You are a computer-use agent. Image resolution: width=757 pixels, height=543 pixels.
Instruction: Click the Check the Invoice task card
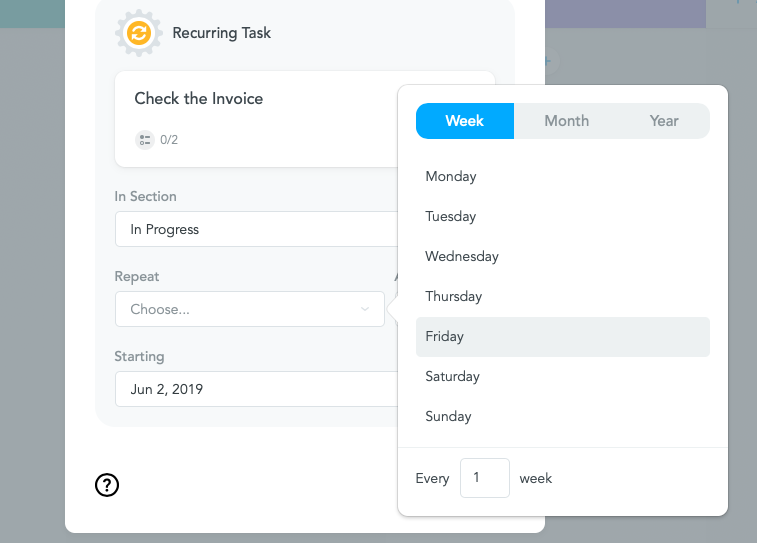pyautogui.click(x=256, y=119)
